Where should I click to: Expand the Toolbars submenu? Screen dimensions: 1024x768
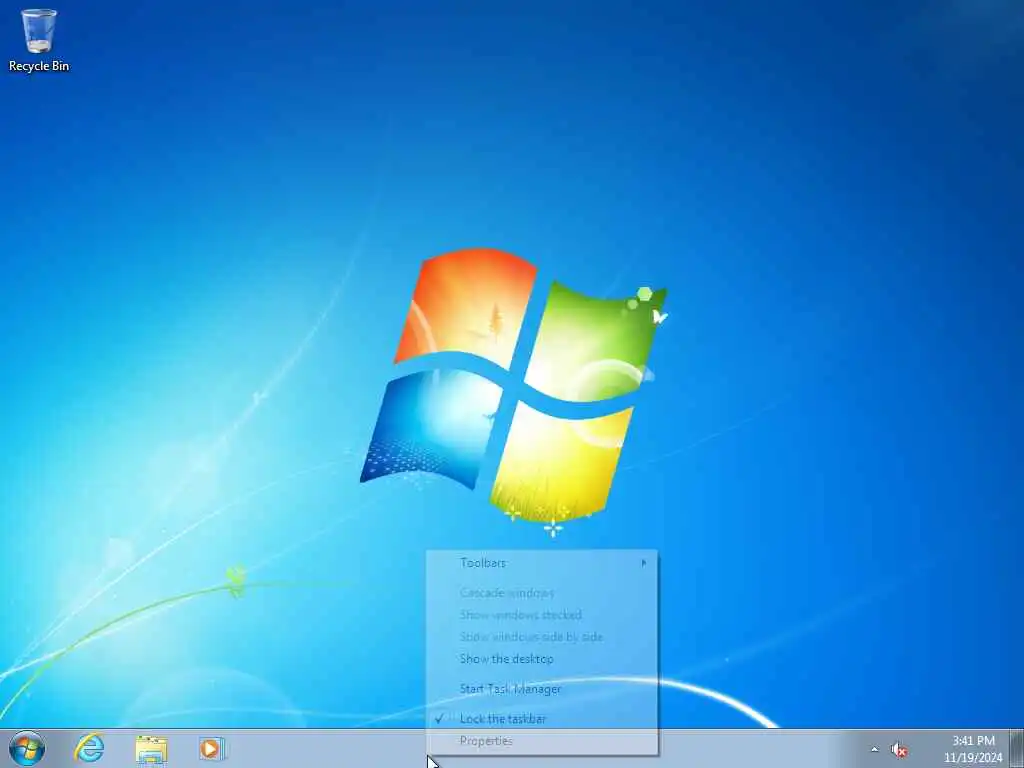[x=542, y=563]
